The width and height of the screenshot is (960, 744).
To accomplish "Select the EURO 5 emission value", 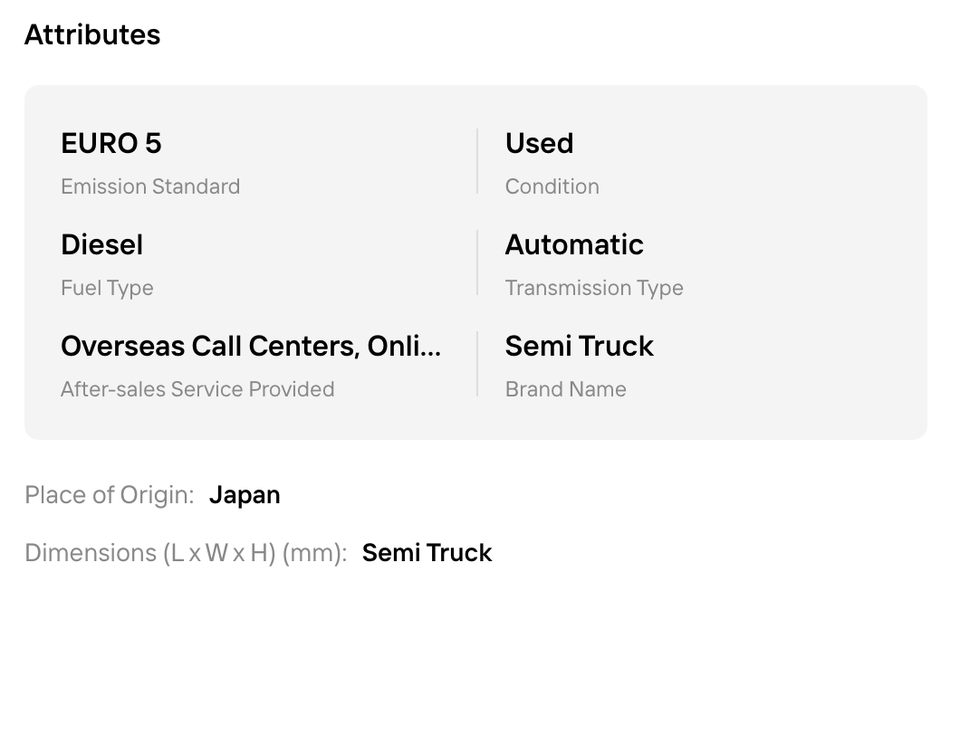I will 111,143.
